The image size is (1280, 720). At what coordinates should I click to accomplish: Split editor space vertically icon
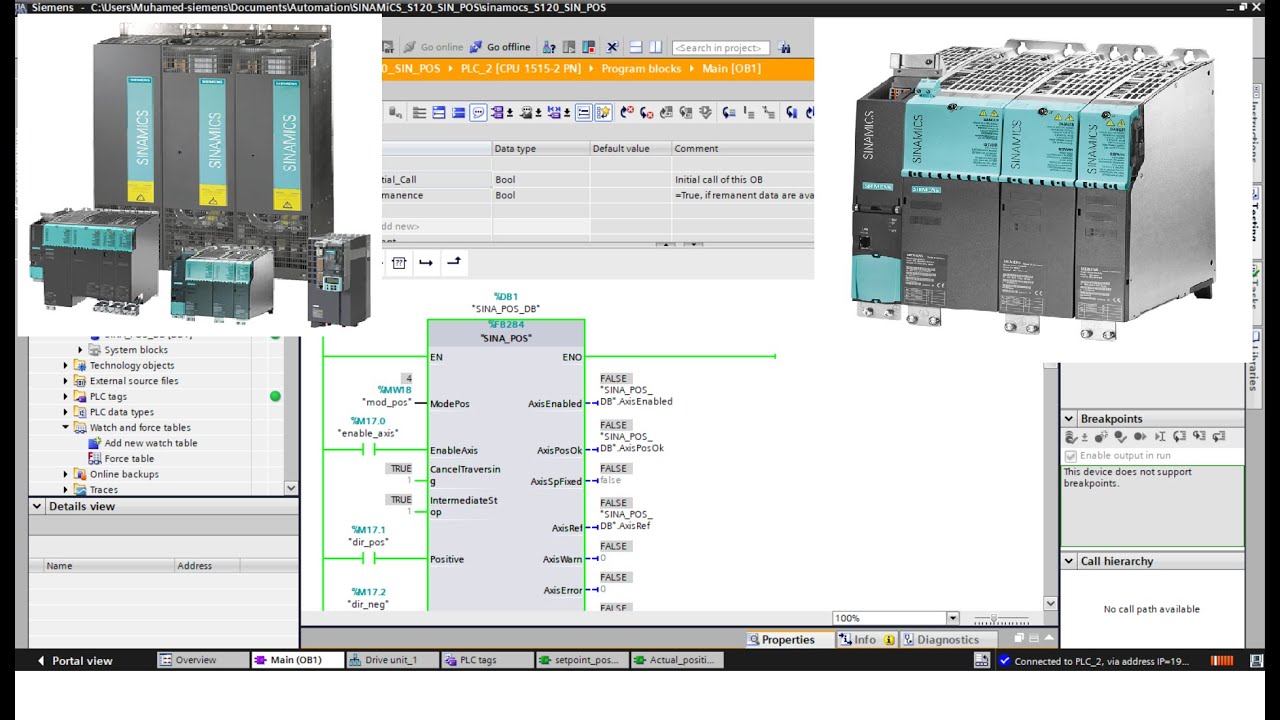click(x=656, y=47)
